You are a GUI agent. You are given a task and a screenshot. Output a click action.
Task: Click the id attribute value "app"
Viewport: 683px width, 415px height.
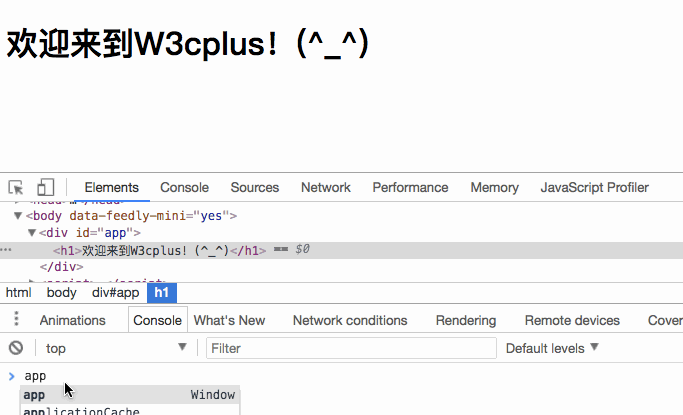click(x=115, y=233)
